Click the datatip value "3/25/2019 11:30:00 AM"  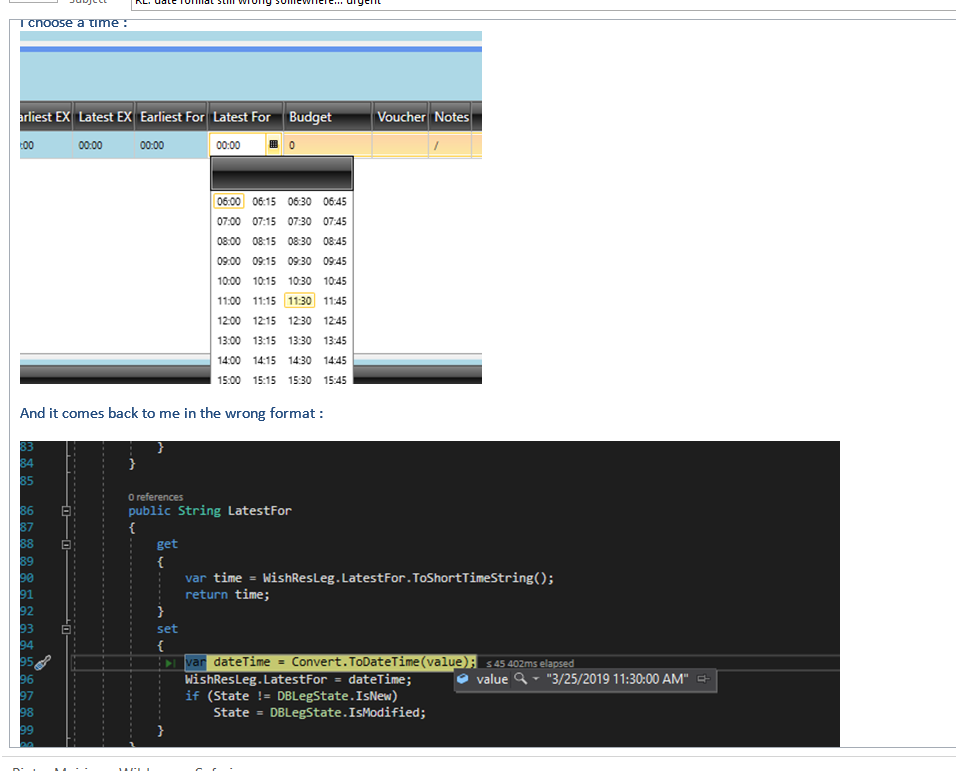(617, 679)
